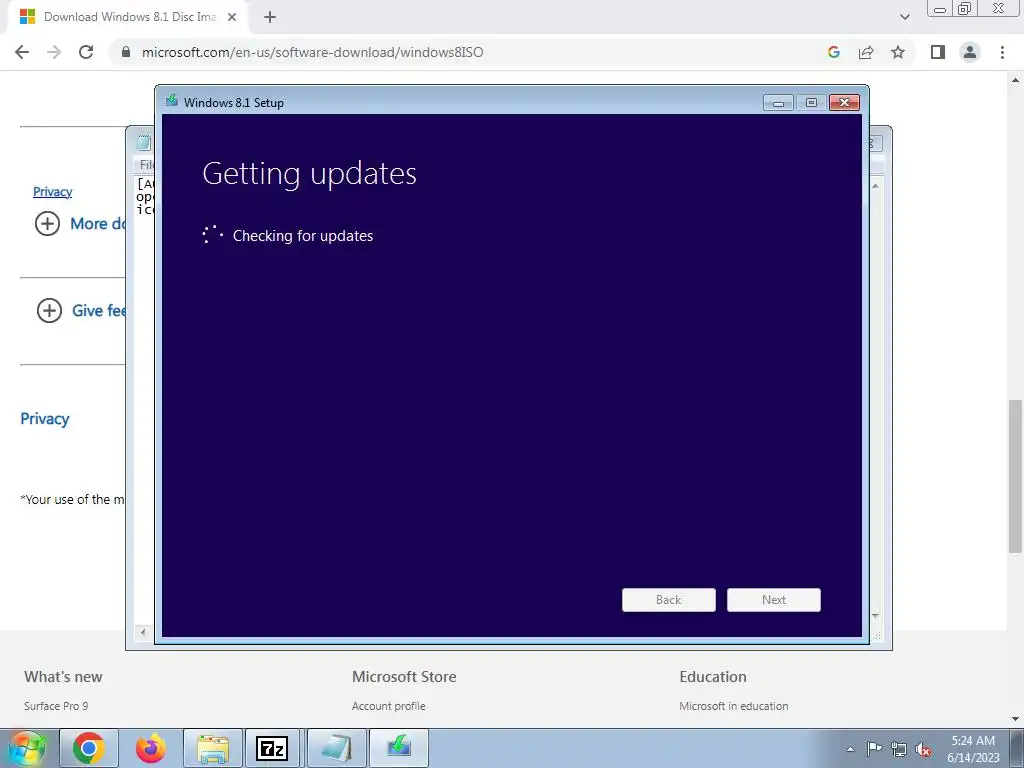Close the Windows 8.1 Setup window
Screen dimensions: 1024x768
tap(844, 103)
